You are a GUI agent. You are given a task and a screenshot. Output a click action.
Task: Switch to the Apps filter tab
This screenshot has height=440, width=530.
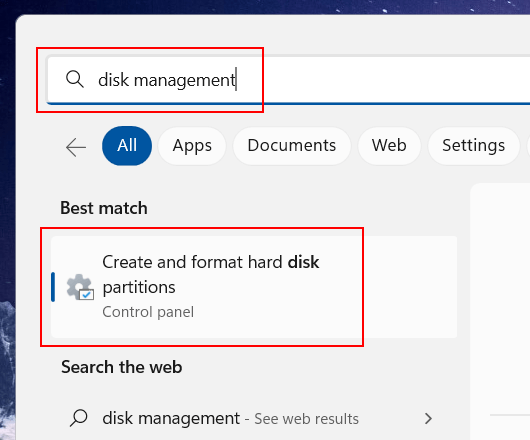pyautogui.click(x=192, y=146)
